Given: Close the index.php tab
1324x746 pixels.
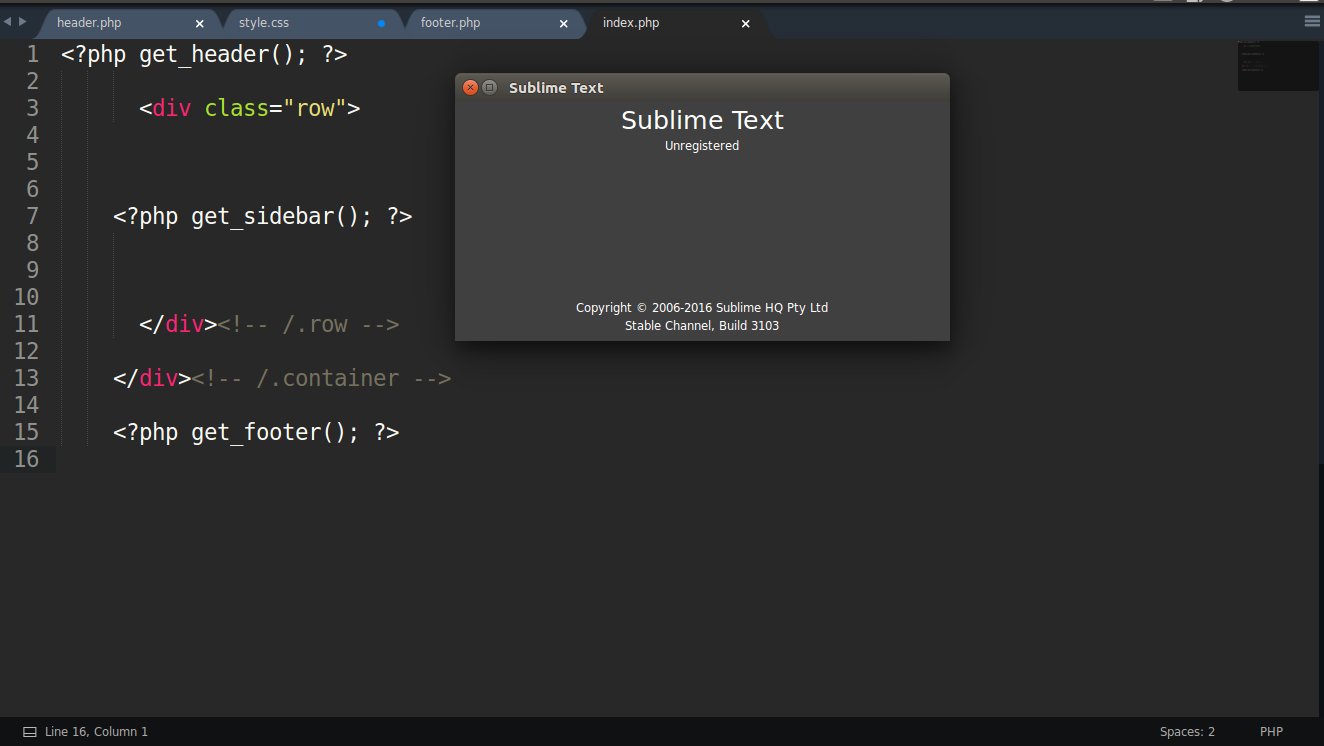Looking at the screenshot, I should pyautogui.click(x=745, y=23).
